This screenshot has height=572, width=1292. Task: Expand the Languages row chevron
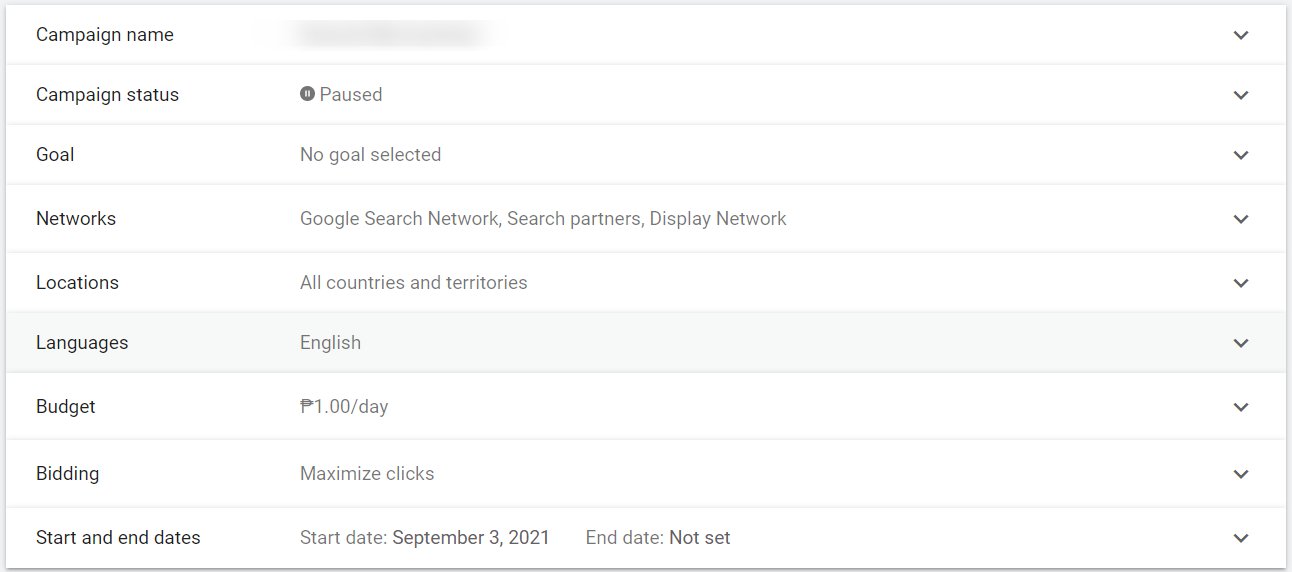tap(1241, 343)
